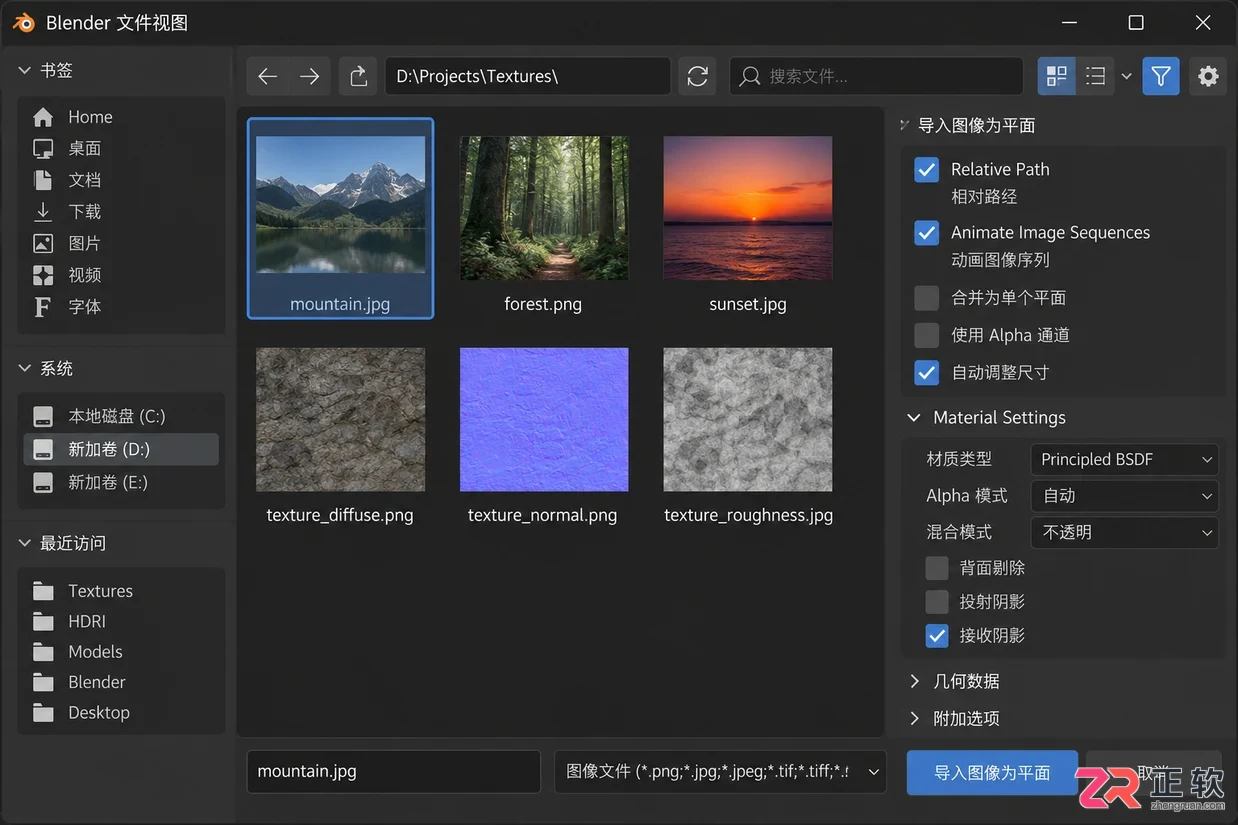Viewport: 1238px width, 825px height.
Task: Click the Models recent folder icon
Action: 43,652
